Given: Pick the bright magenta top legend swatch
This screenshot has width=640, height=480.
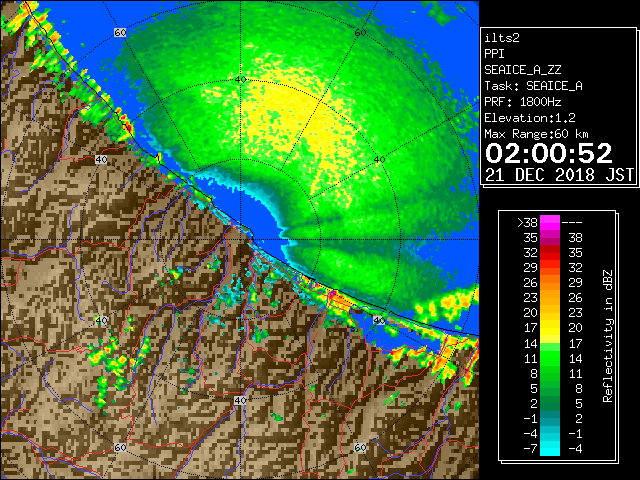Looking at the screenshot, I should pyautogui.click(x=550, y=223).
